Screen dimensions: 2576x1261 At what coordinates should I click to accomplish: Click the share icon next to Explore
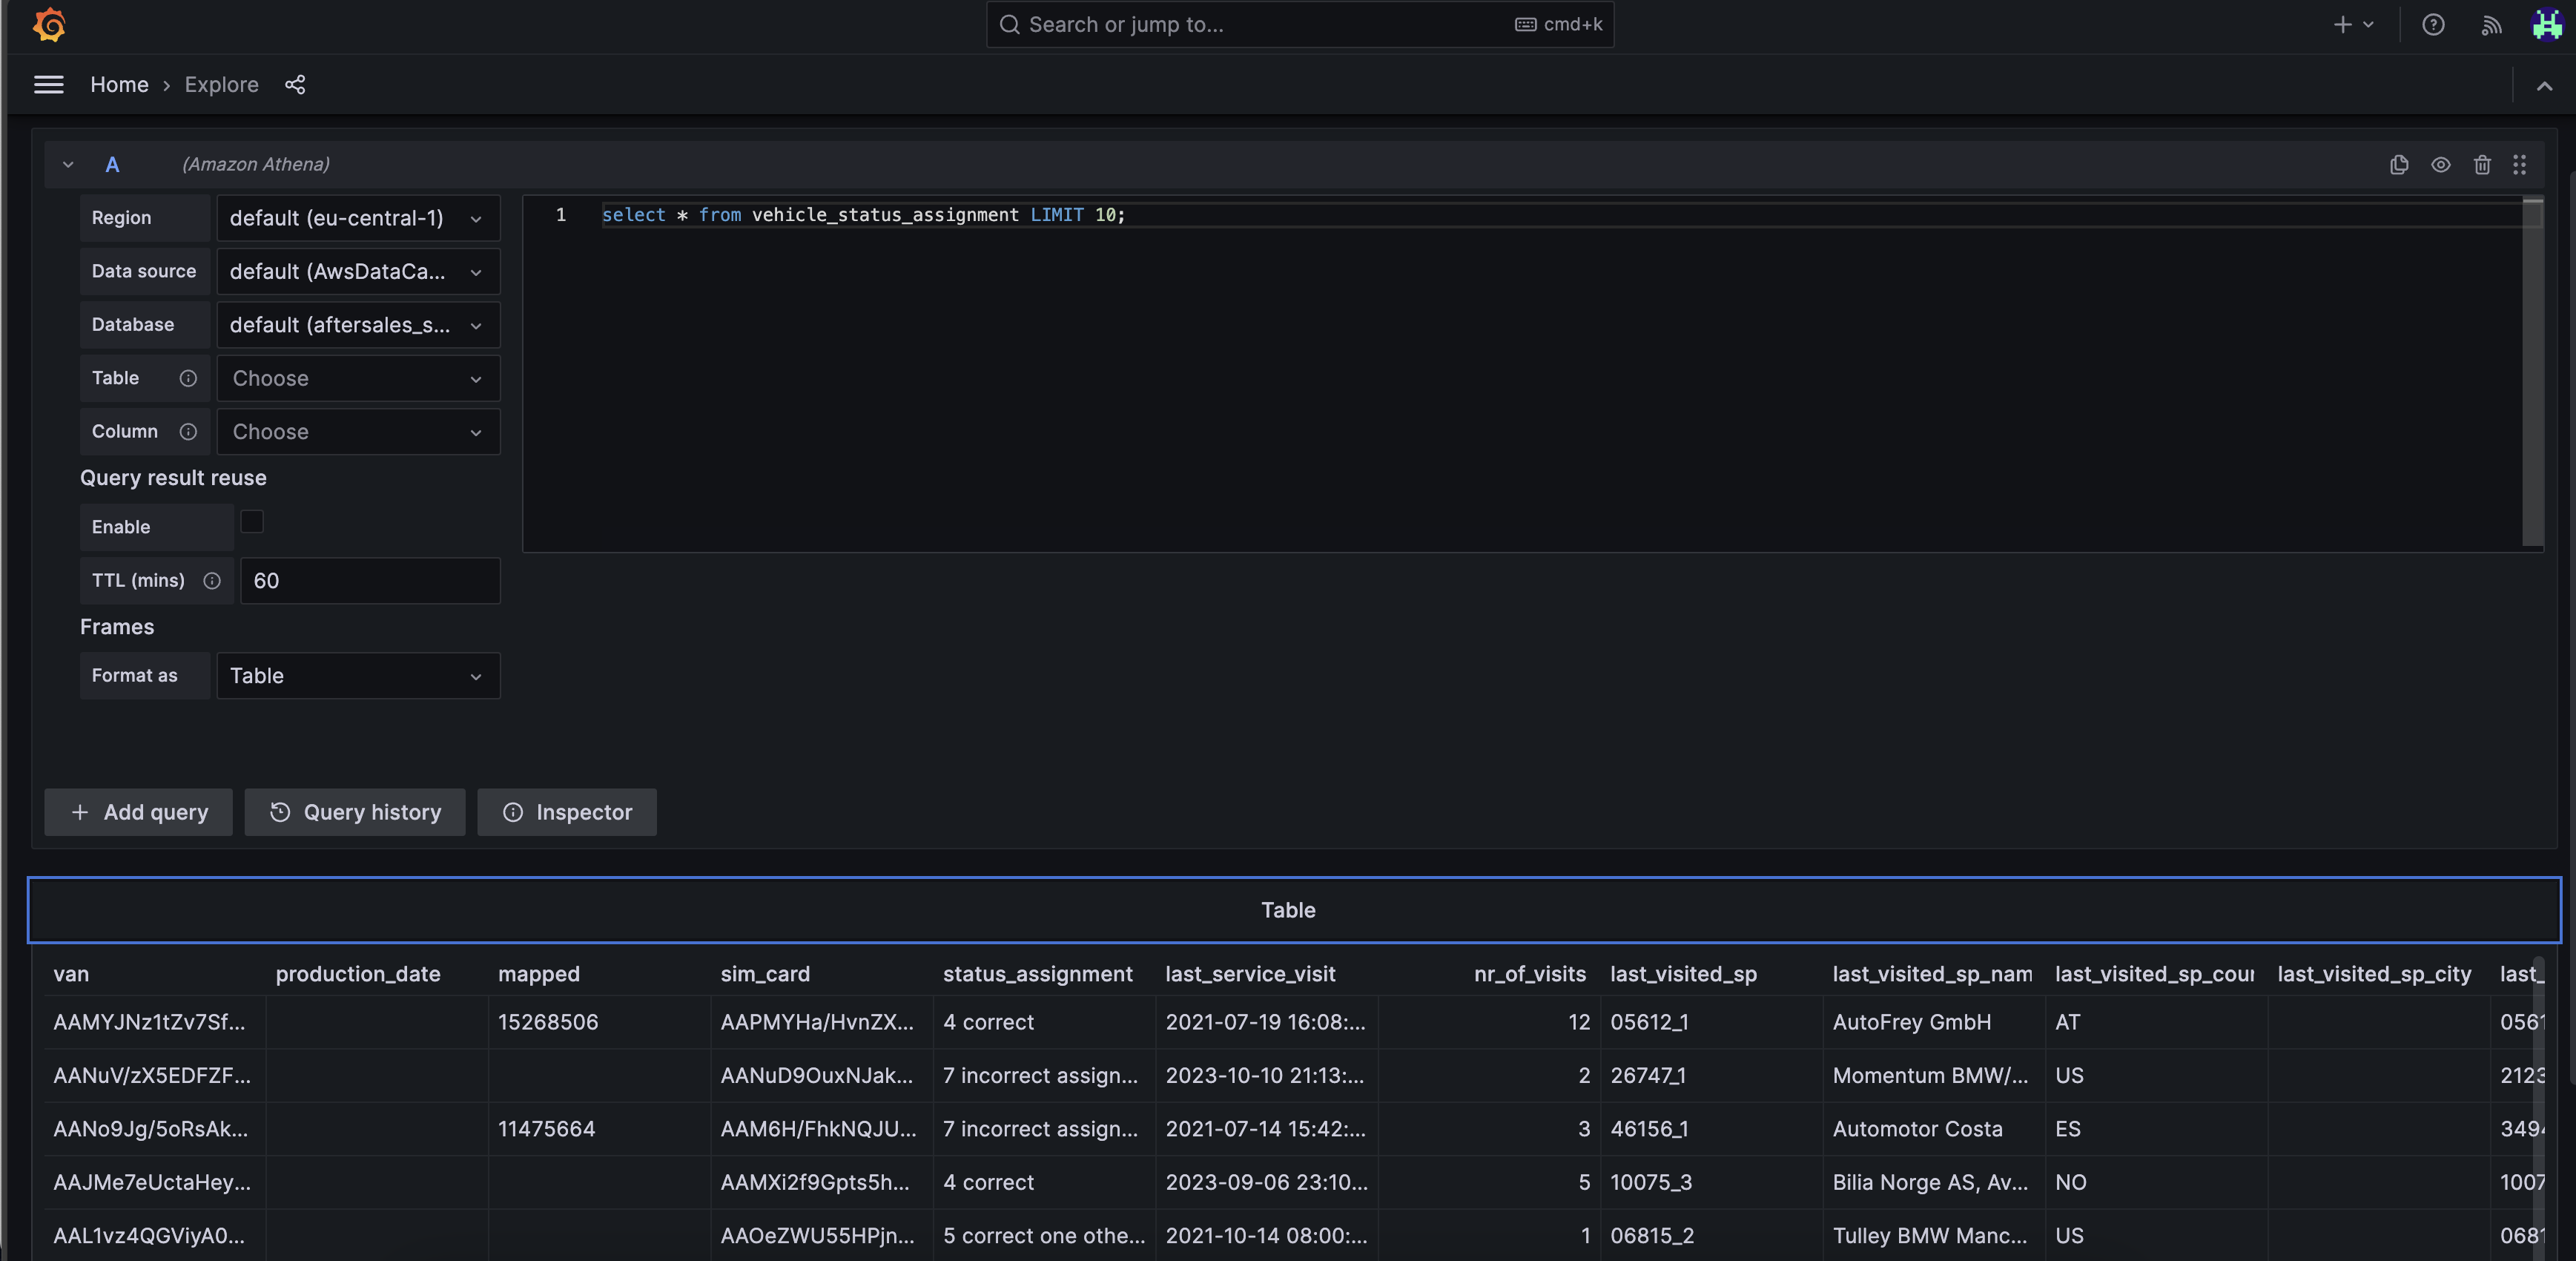tap(295, 85)
